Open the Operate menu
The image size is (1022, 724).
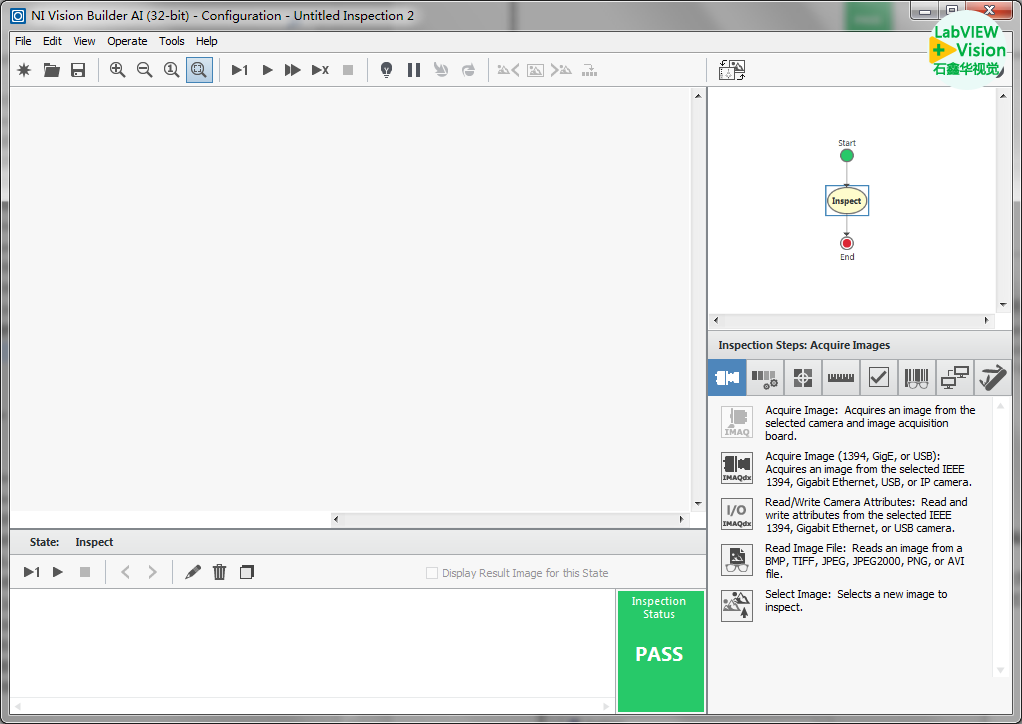pyautogui.click(x=127, y=41)
